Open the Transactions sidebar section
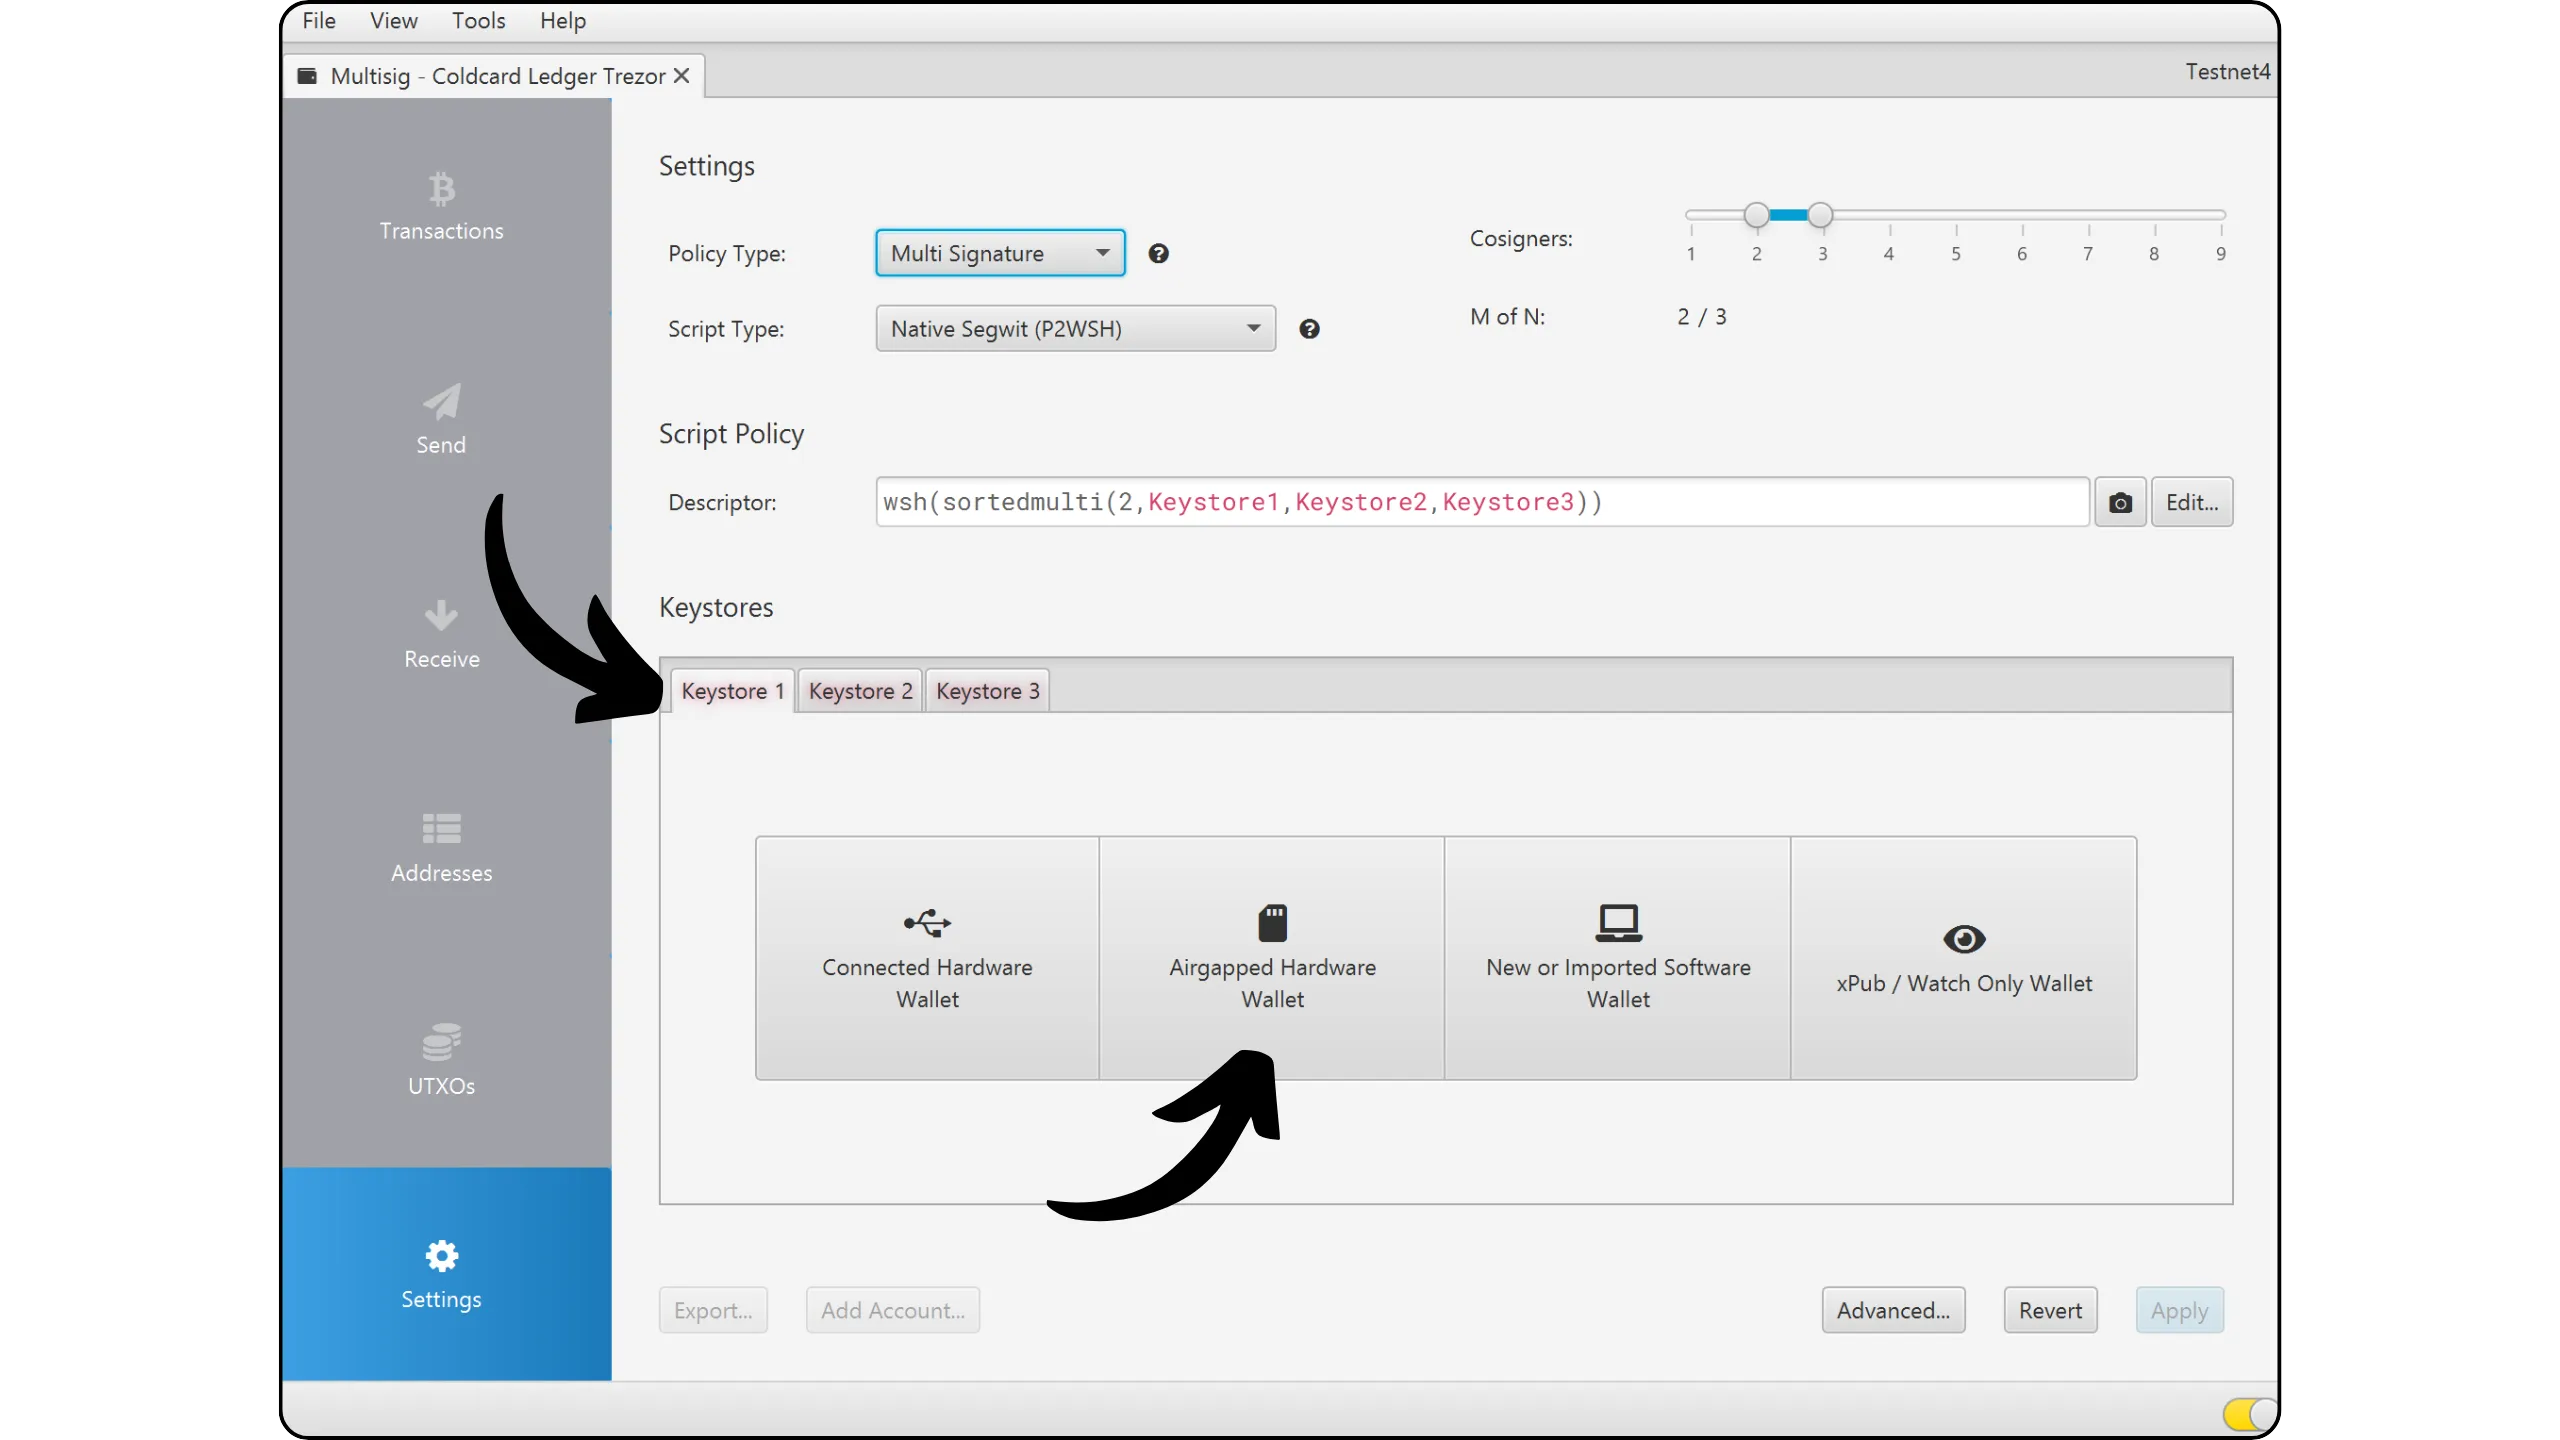The height and width of the screenshot is (1440, 2560). [x=441, y=208]
